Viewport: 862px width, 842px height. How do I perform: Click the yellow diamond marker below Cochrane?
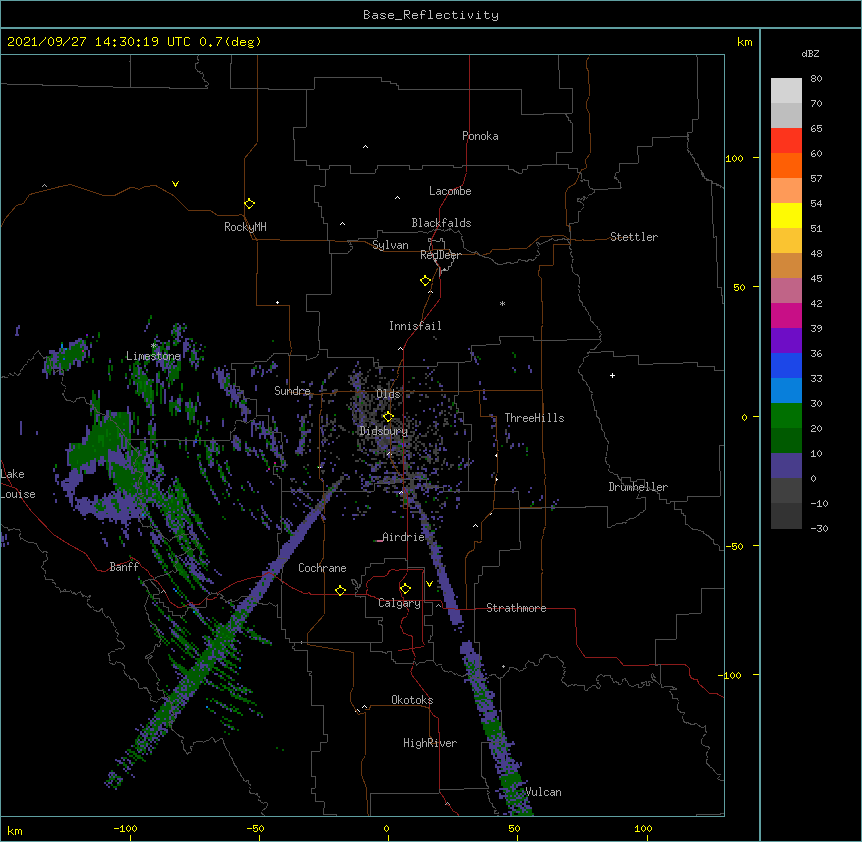click(x=340, y=590)
